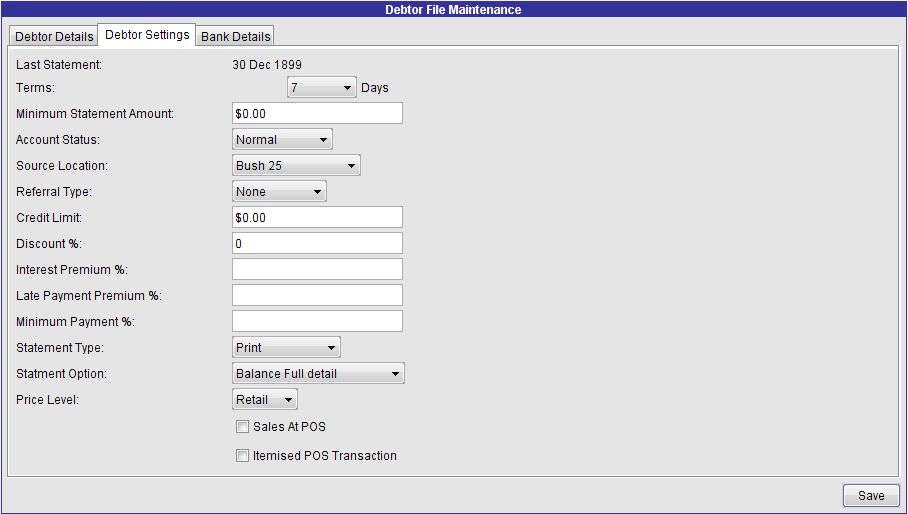
Task: Select the Debtor Settings tab
Action: (147, 35)
